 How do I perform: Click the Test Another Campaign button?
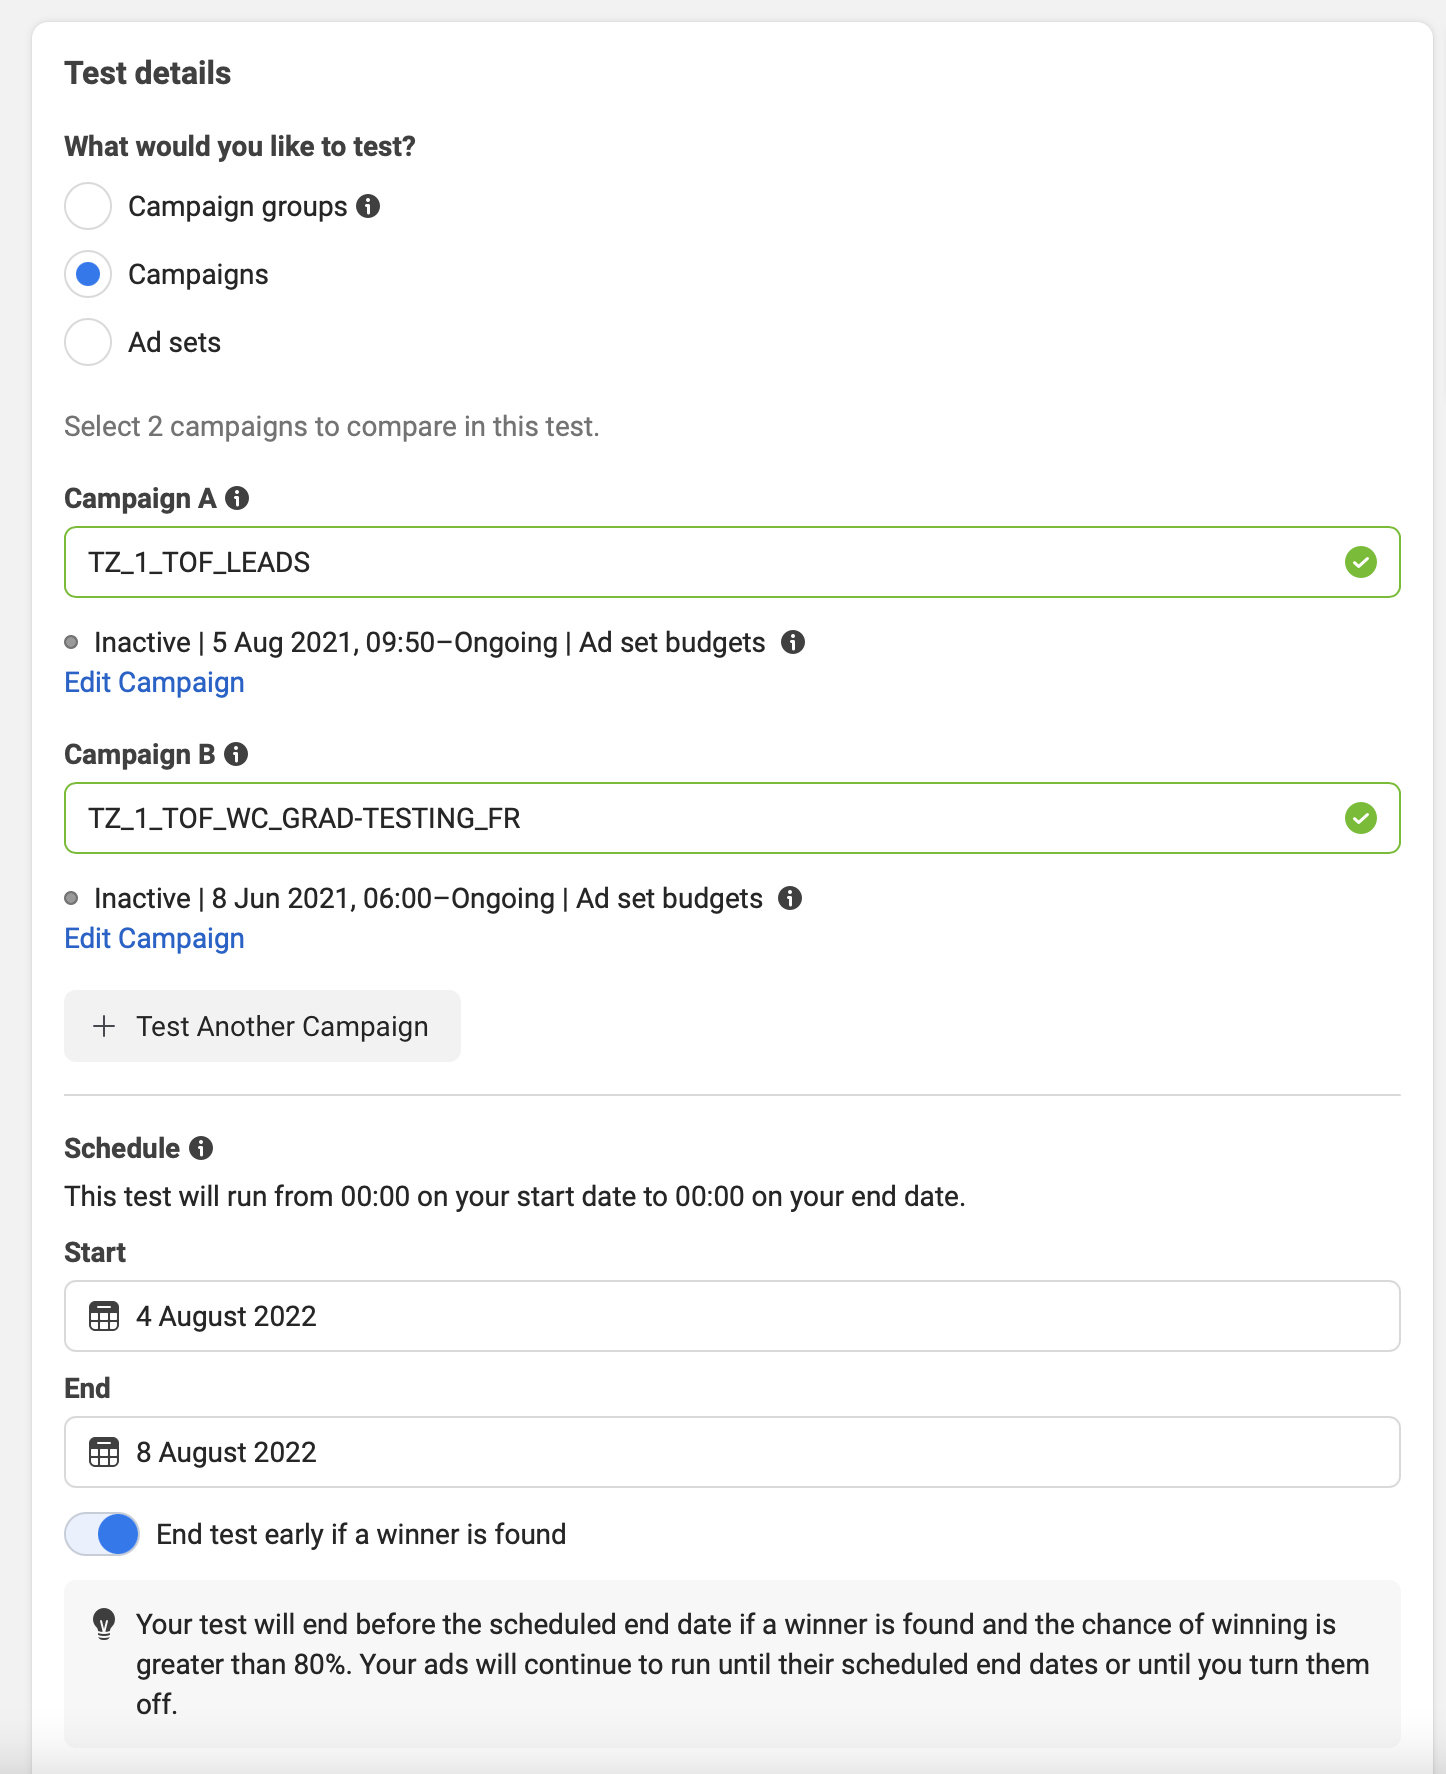pyautogui.click(x=262, y=1026)
